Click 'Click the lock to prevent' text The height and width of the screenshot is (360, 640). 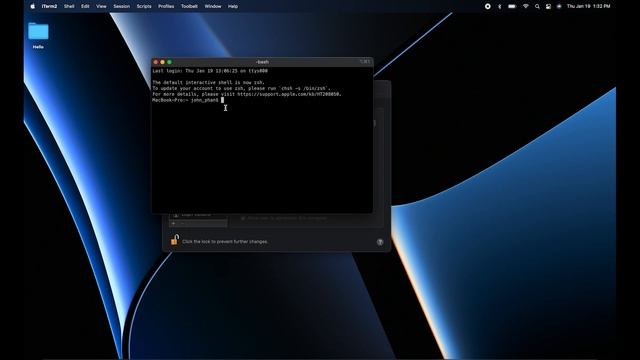(x=225, y=242)
